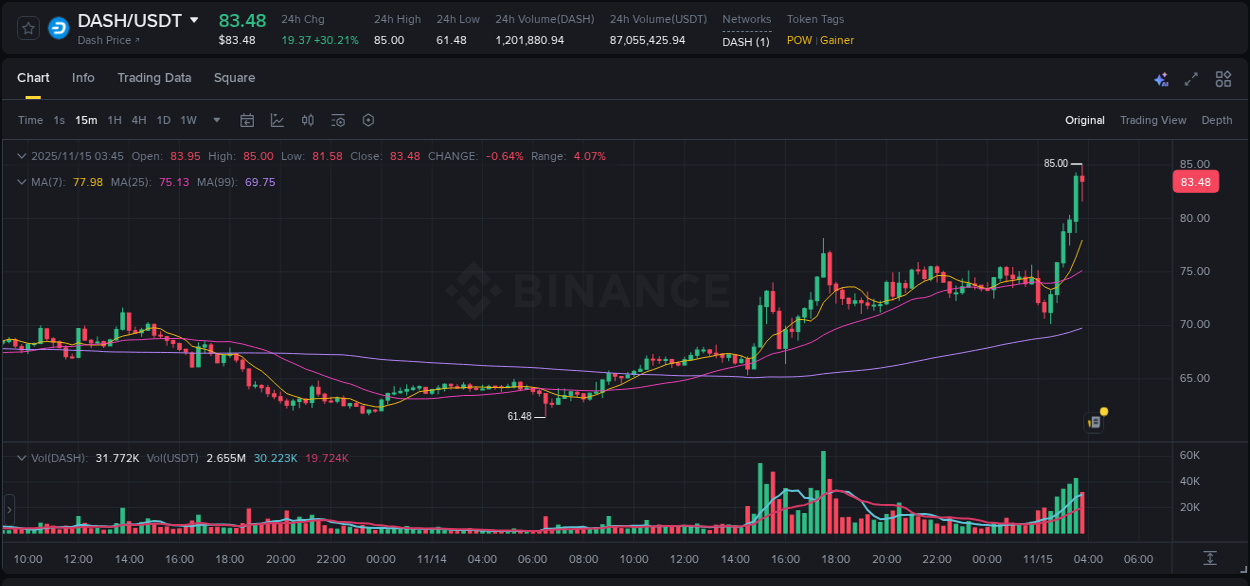Click the line chart style icon
The height and width of the screenshot is (586, 1250).
pyautogui.click(x=277, y=120)
